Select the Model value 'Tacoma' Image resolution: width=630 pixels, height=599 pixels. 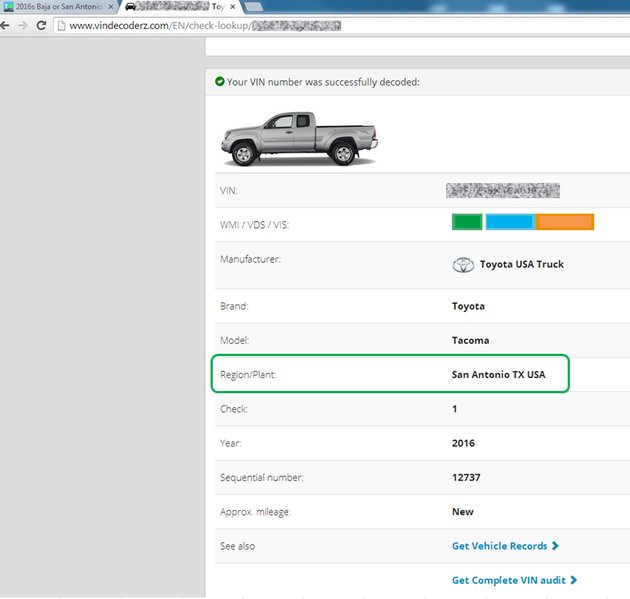(x=470, y=341)
